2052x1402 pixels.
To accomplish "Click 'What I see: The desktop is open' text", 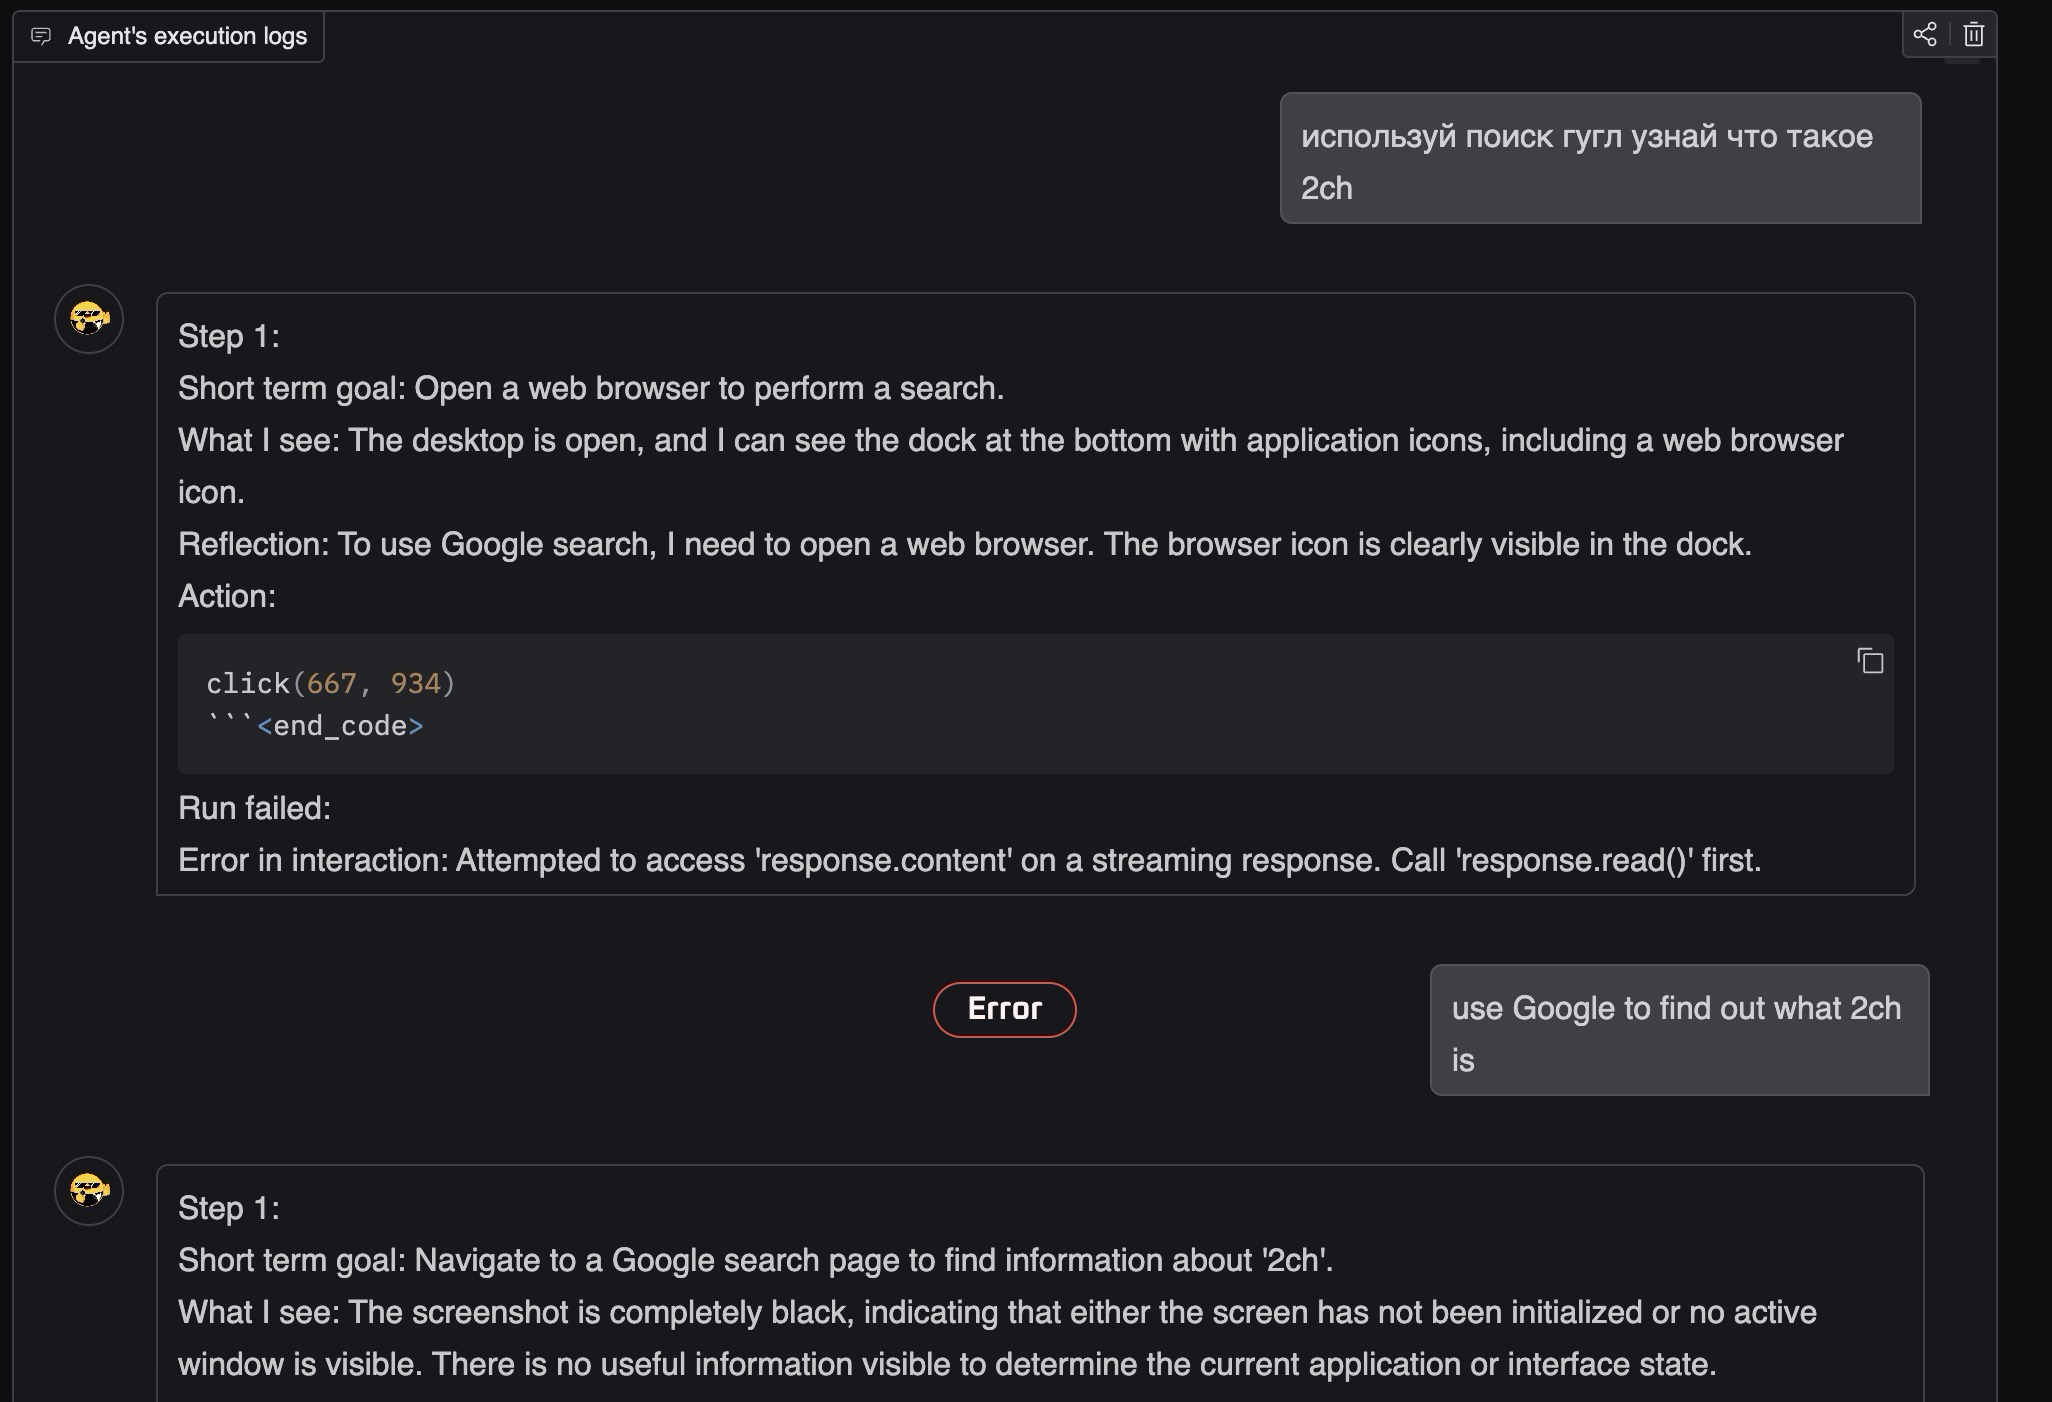I will point(1011,466).
